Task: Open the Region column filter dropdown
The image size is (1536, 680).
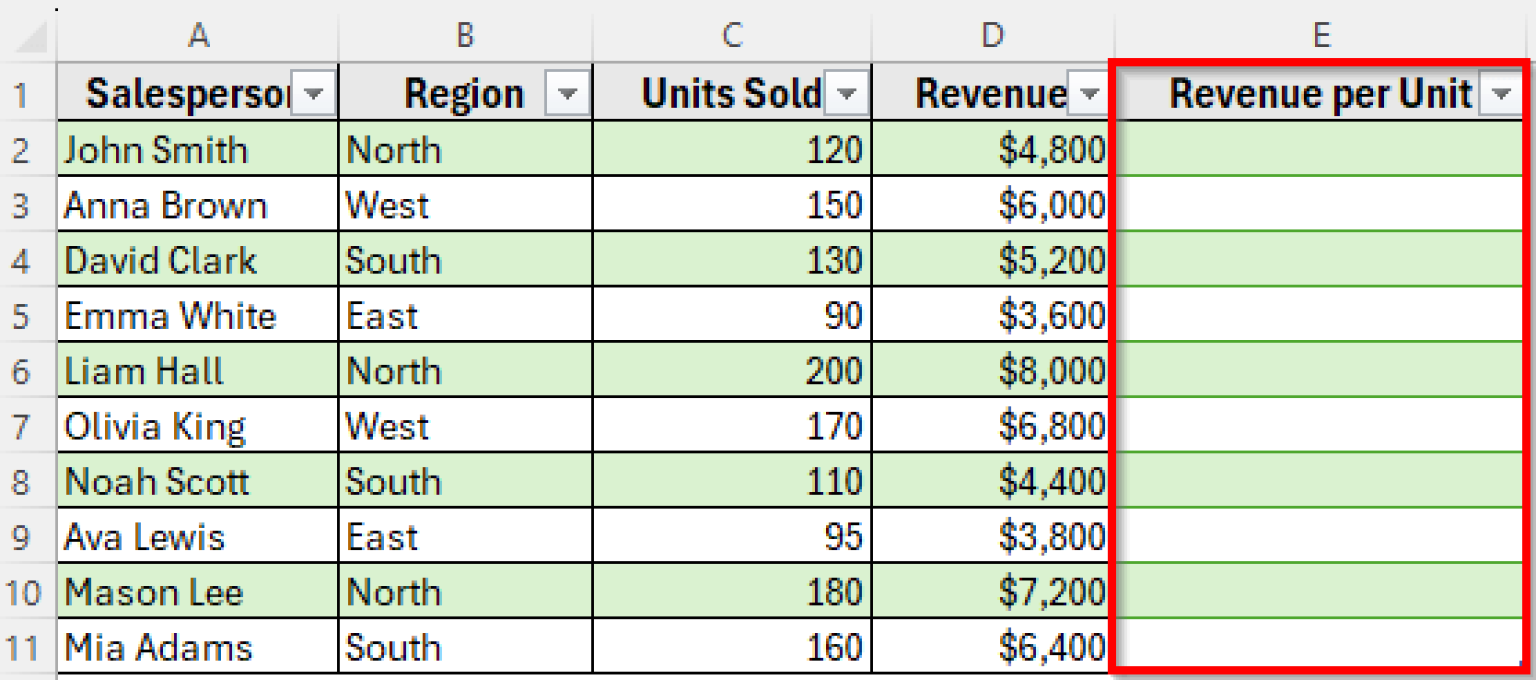Action: click(x=567, y=94)
